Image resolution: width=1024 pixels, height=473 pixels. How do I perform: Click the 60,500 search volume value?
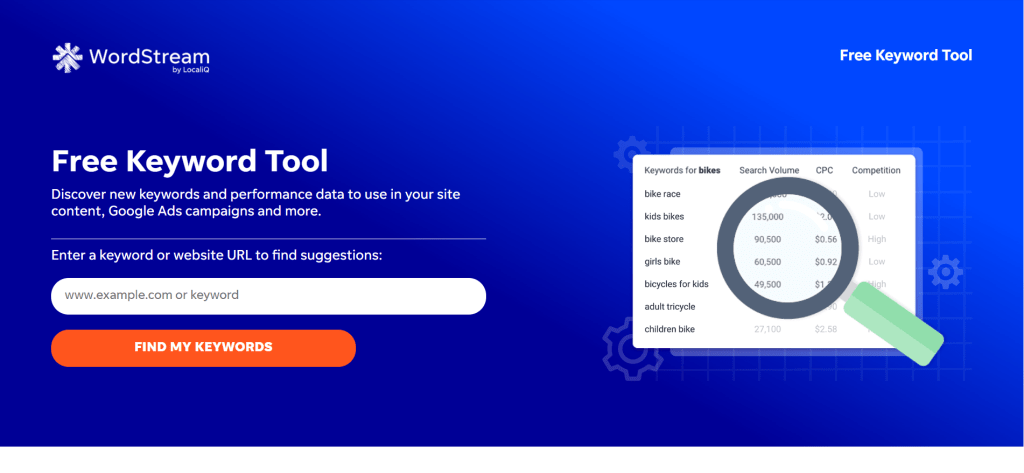[767, 261]
